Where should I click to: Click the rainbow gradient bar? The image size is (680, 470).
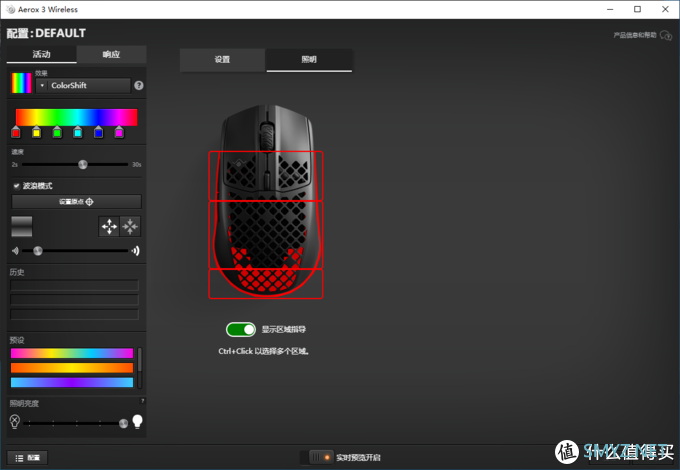[x=76, y=118]
